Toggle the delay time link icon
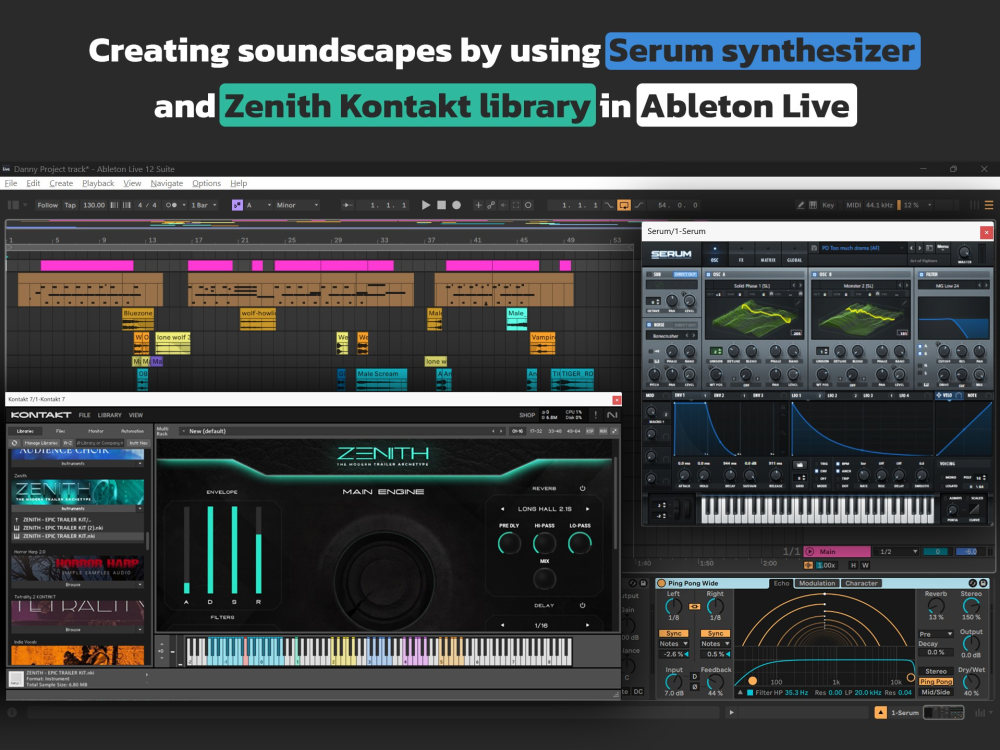The height and width of the screenshot is (750, 1000). (695, 607)
